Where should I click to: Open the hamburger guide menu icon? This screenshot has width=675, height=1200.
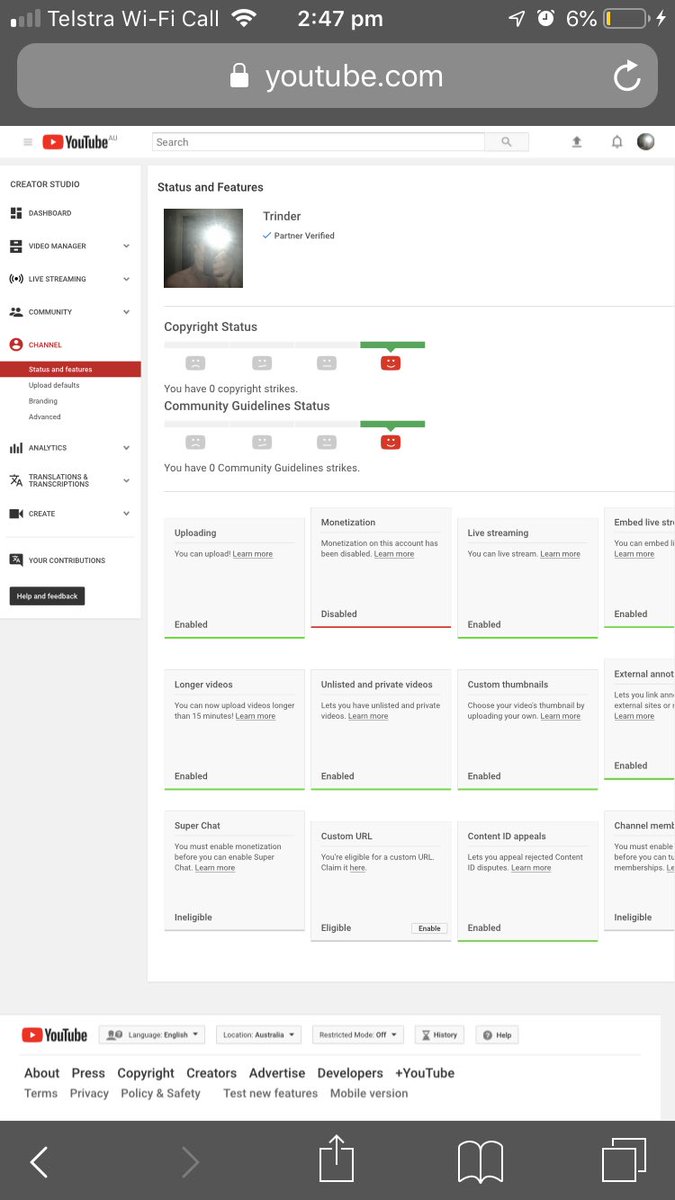[28, 142]
